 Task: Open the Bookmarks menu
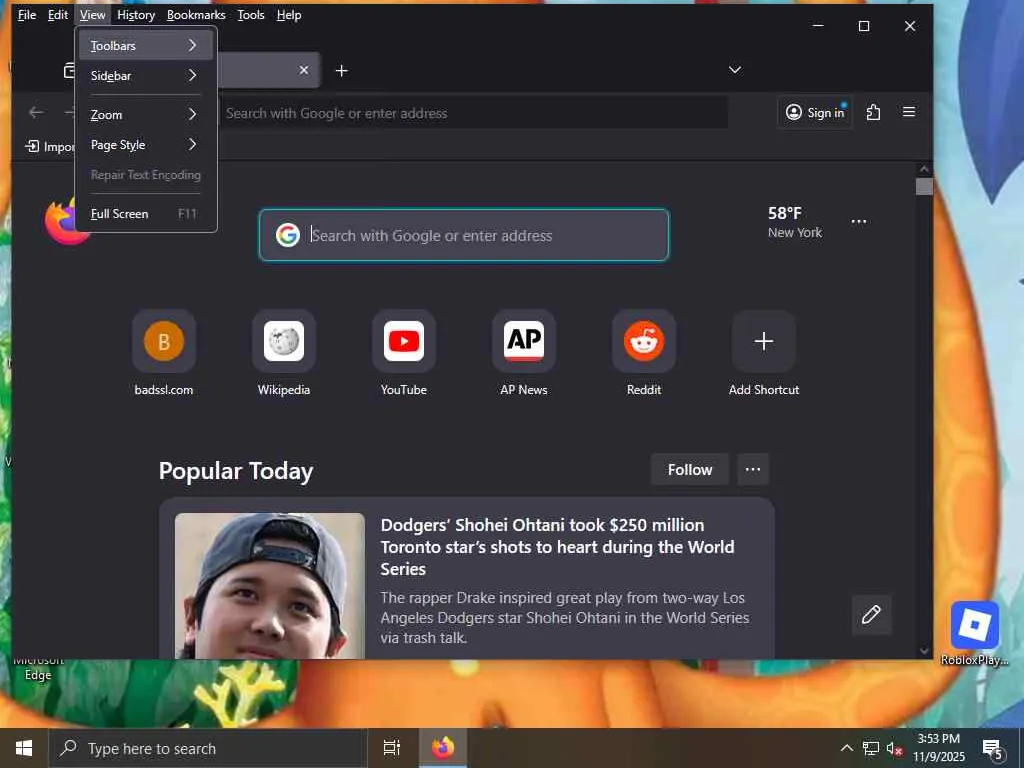pyautogui.click(x=196, y=14)
